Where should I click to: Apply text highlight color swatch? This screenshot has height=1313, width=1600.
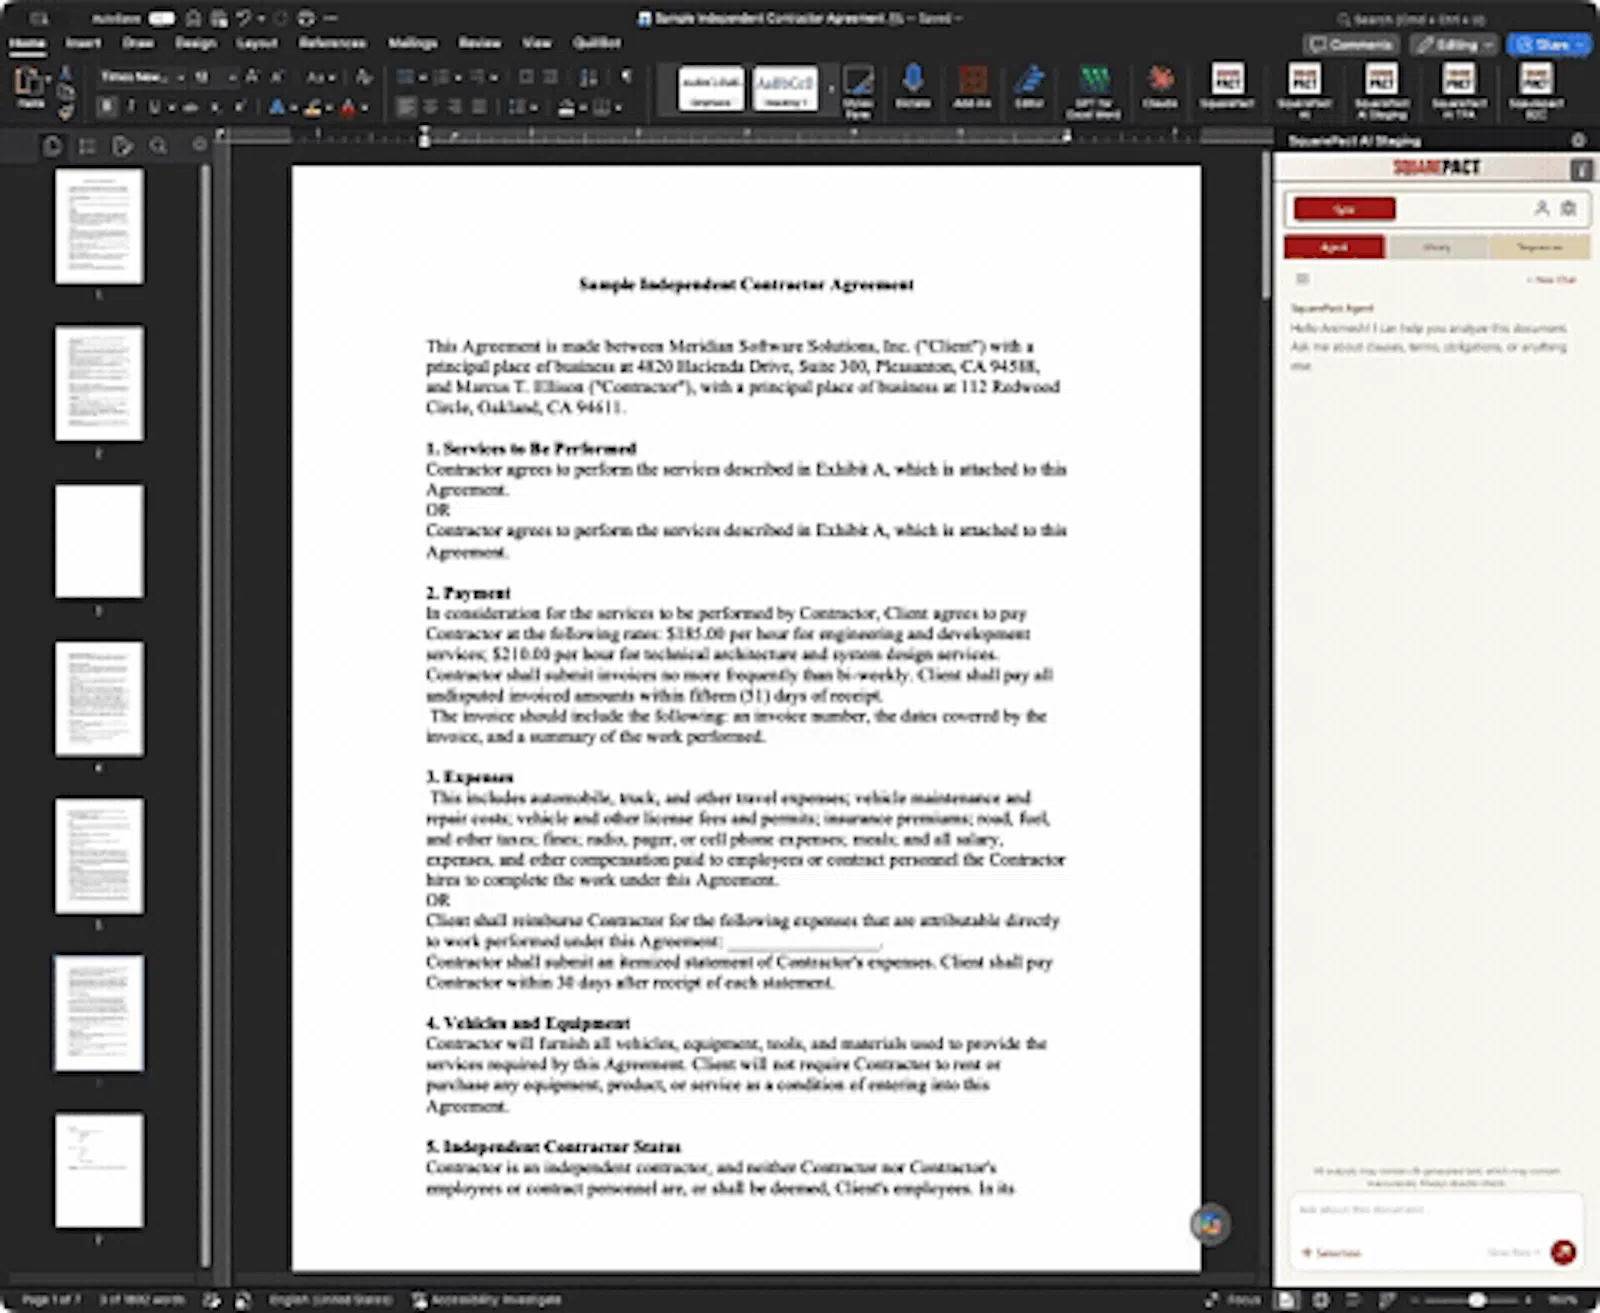(x=313, y=107)
